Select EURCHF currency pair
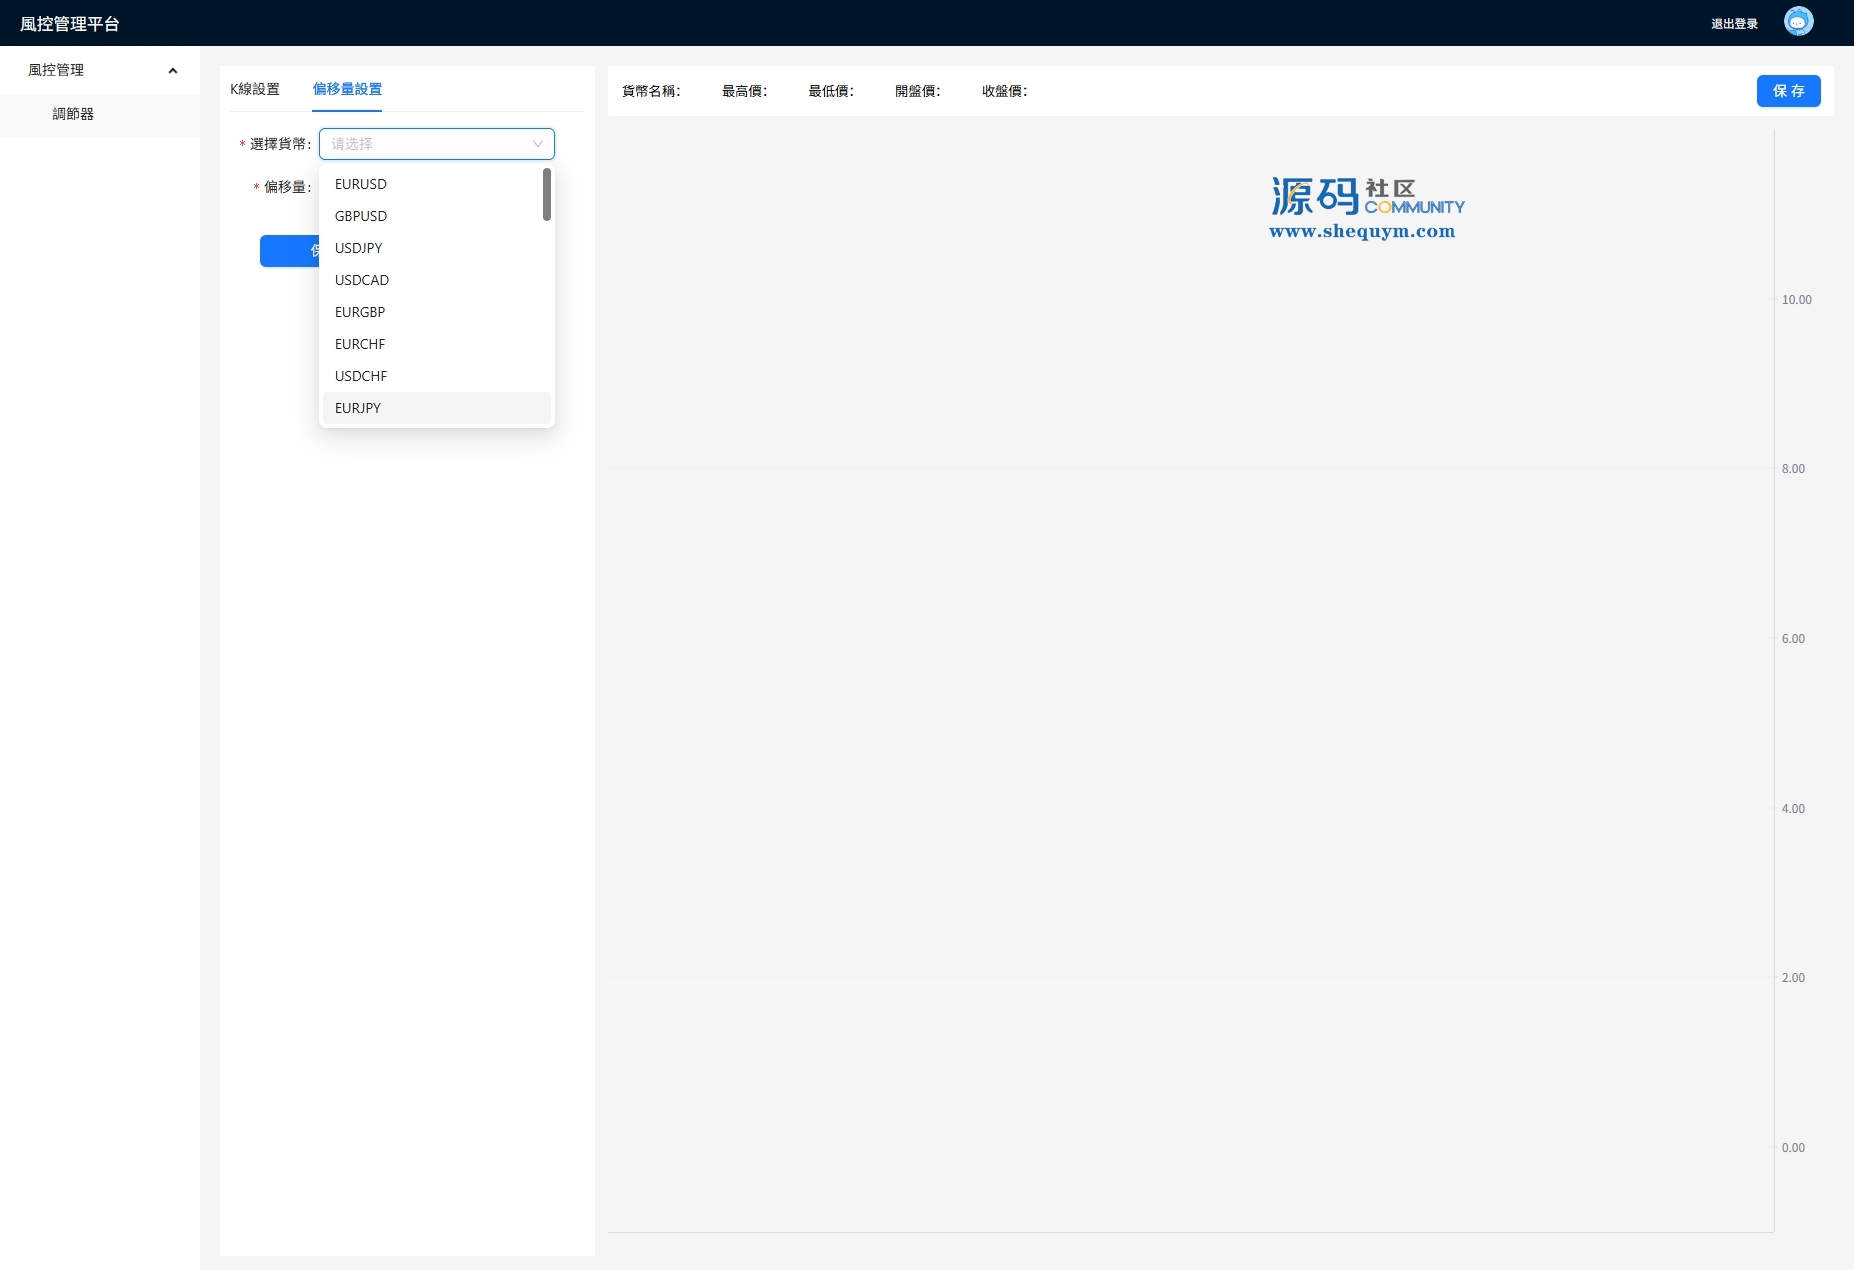 pos(360,344)
